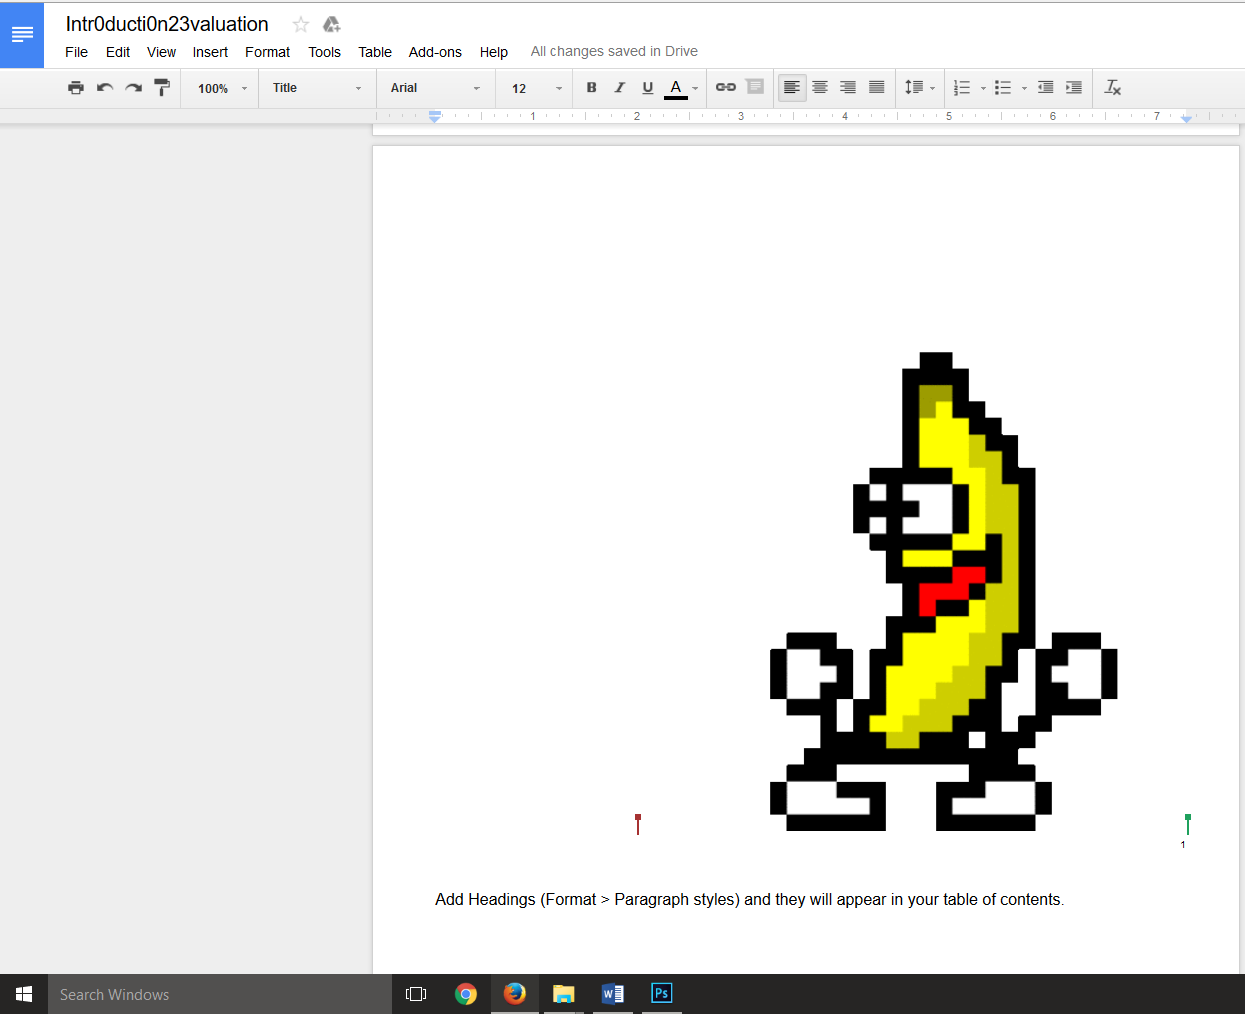
Task: Star the document
Action: pos(301,24)
